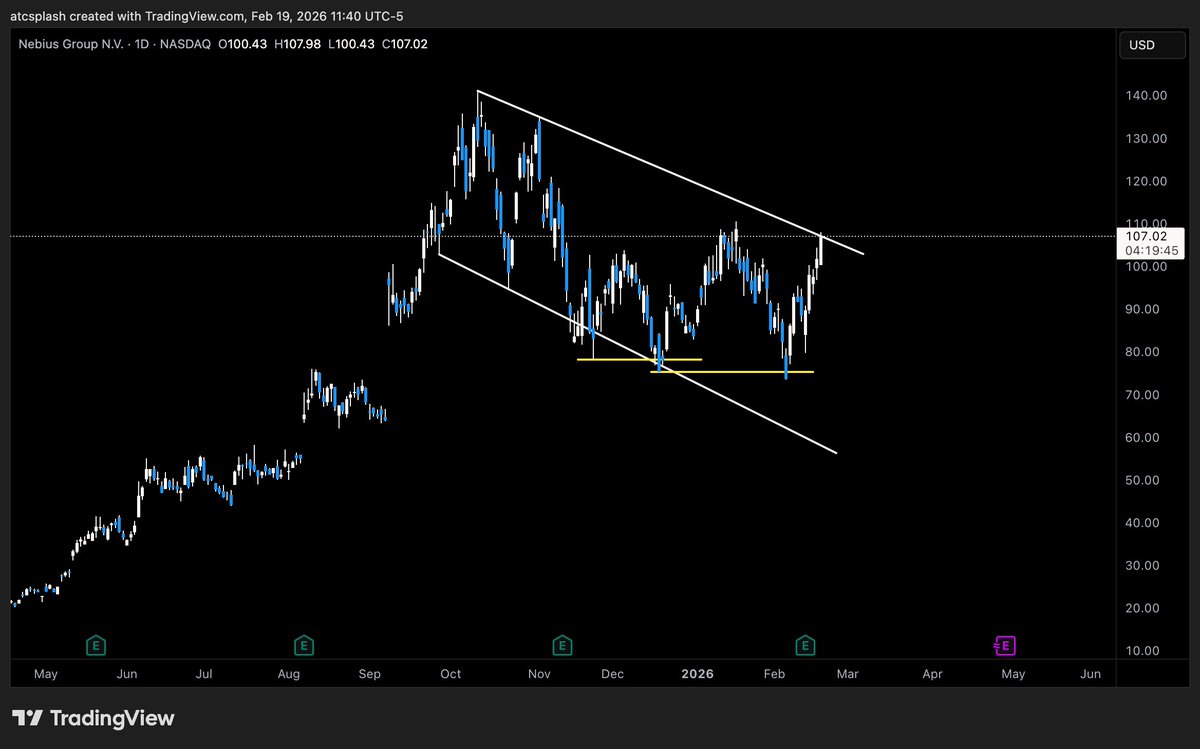This screenshot has height=749, width=1200.
Task: Click the green earnings icon below May 2025
Action: (x=96, y=645)
